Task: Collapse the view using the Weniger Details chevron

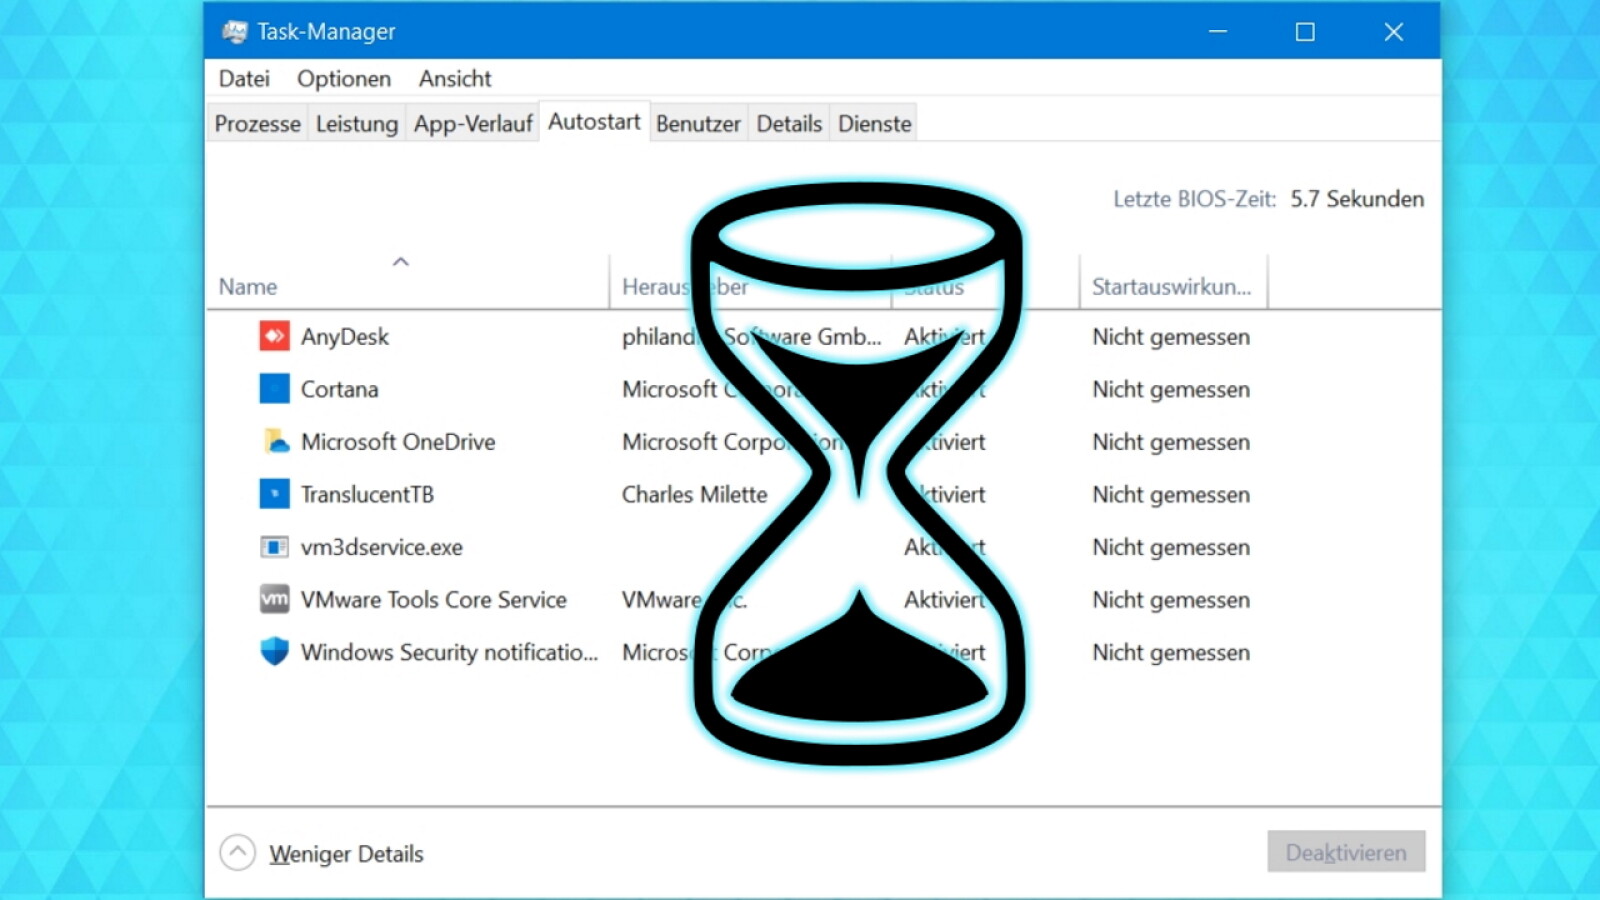Action: coord(237,852)
